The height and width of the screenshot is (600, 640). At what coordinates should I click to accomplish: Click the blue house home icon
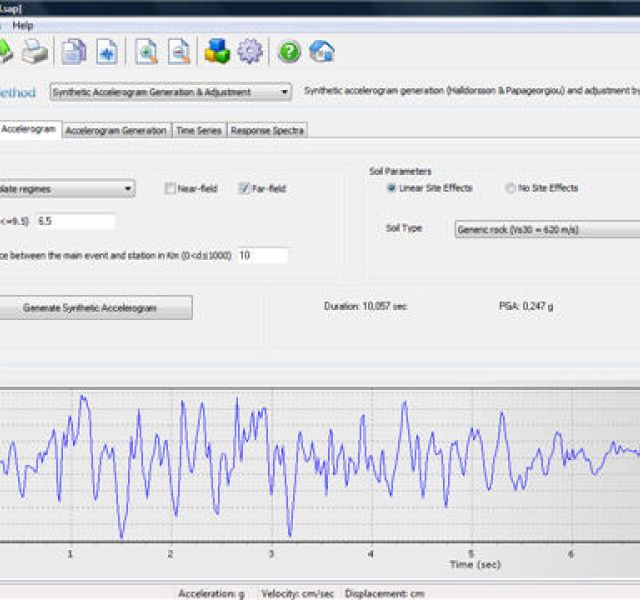[322, 51]
